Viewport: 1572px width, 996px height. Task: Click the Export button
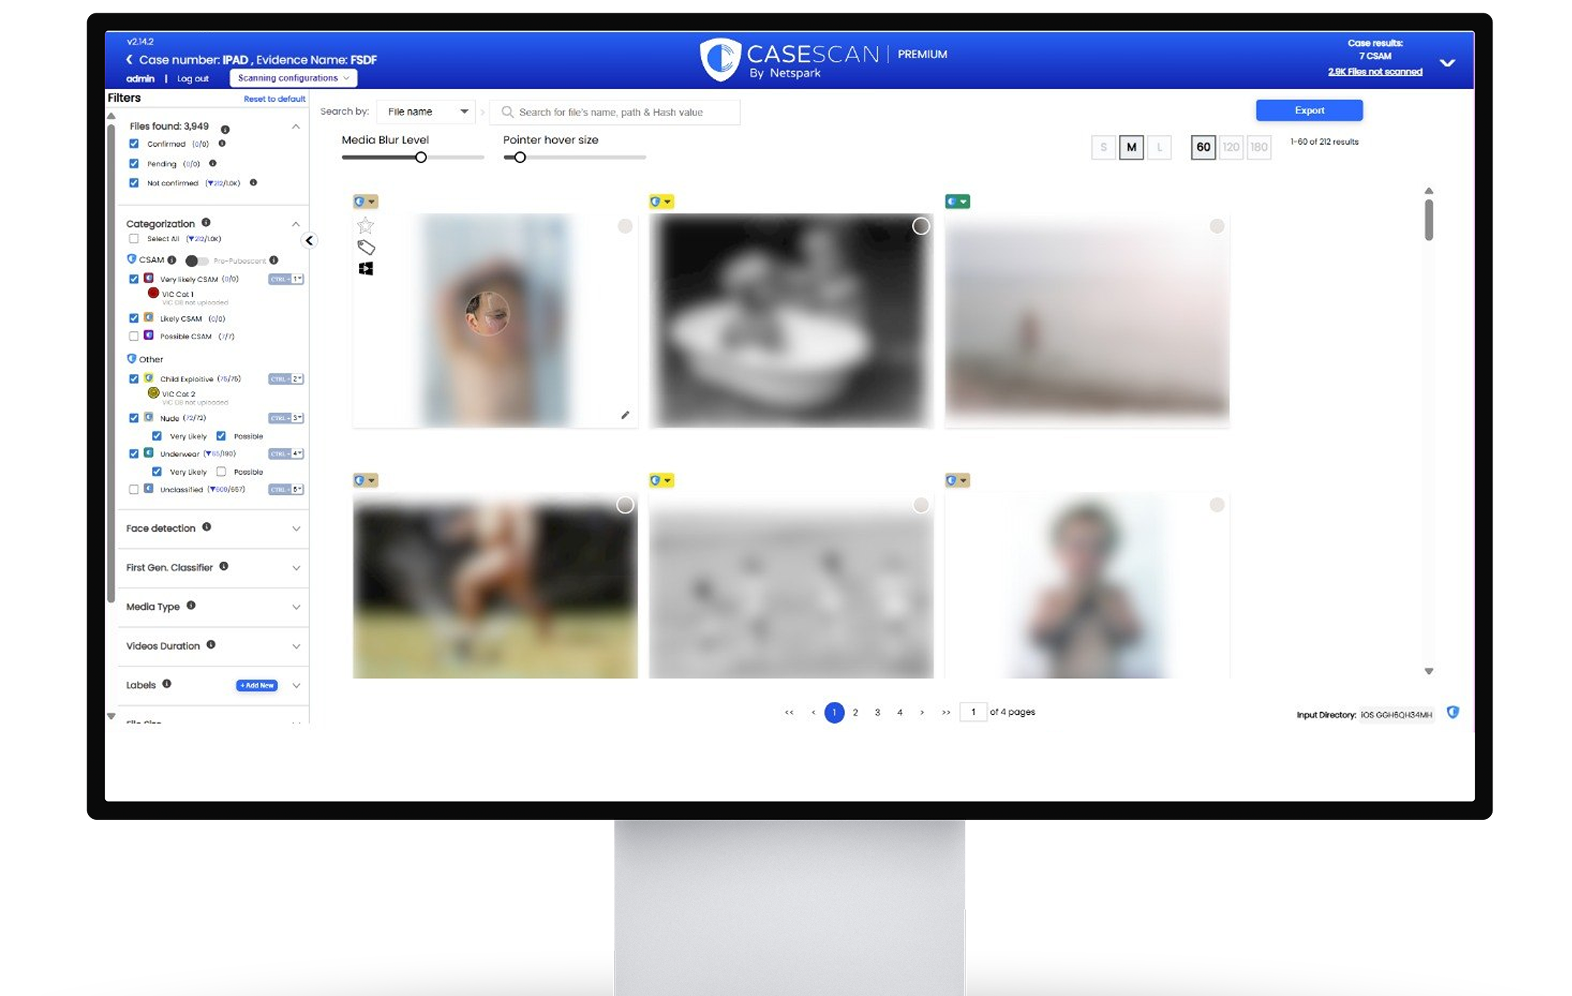pos(1309,110)
